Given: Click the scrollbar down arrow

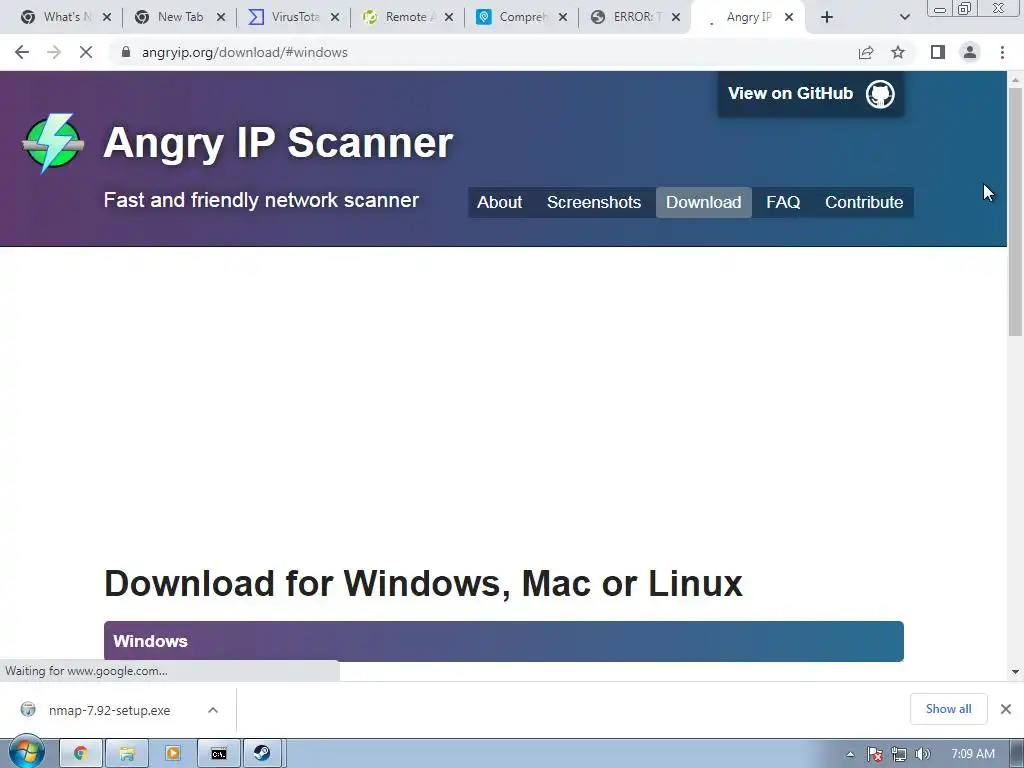Looking at the screenshot, I should pyautogui.click(x=1015, y=671).
